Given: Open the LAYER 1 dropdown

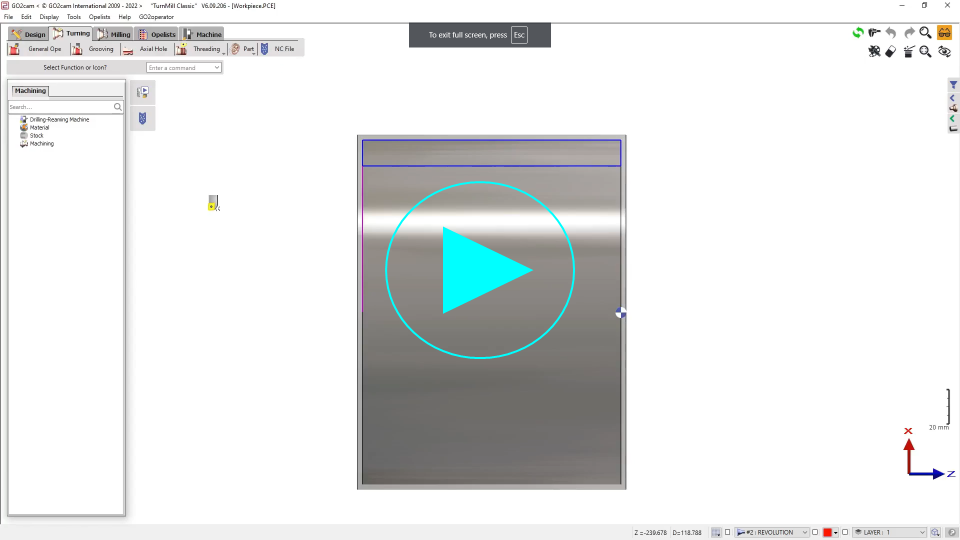Looking at the screenshot, I should (890, 533).
